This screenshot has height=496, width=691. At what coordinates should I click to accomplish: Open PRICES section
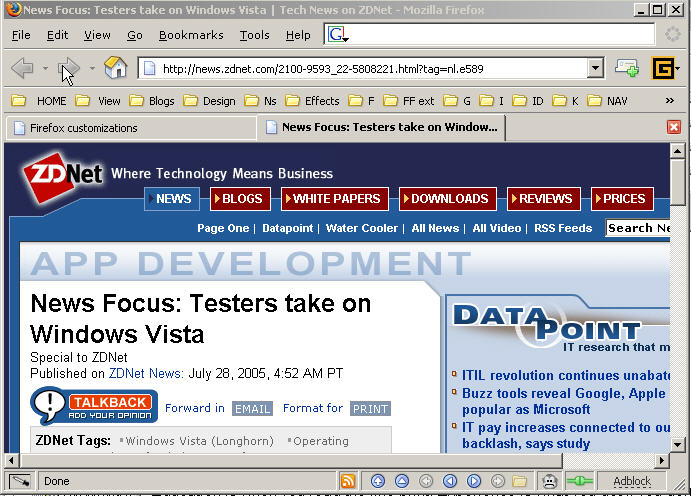coord(622,199)
